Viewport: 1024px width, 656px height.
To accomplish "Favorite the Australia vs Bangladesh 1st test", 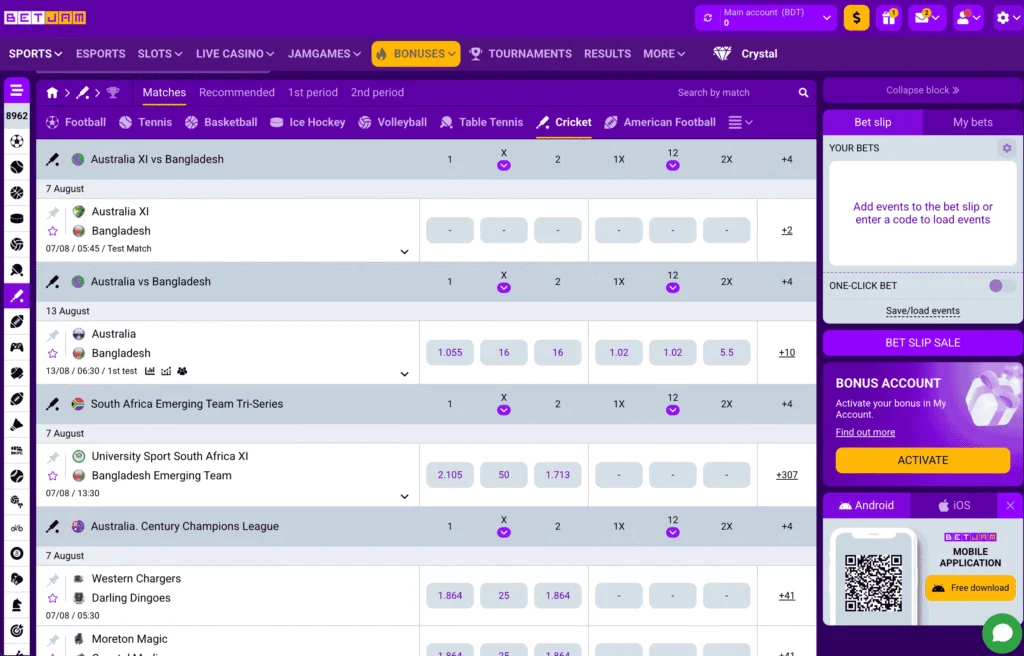I will tap(53, 353).
